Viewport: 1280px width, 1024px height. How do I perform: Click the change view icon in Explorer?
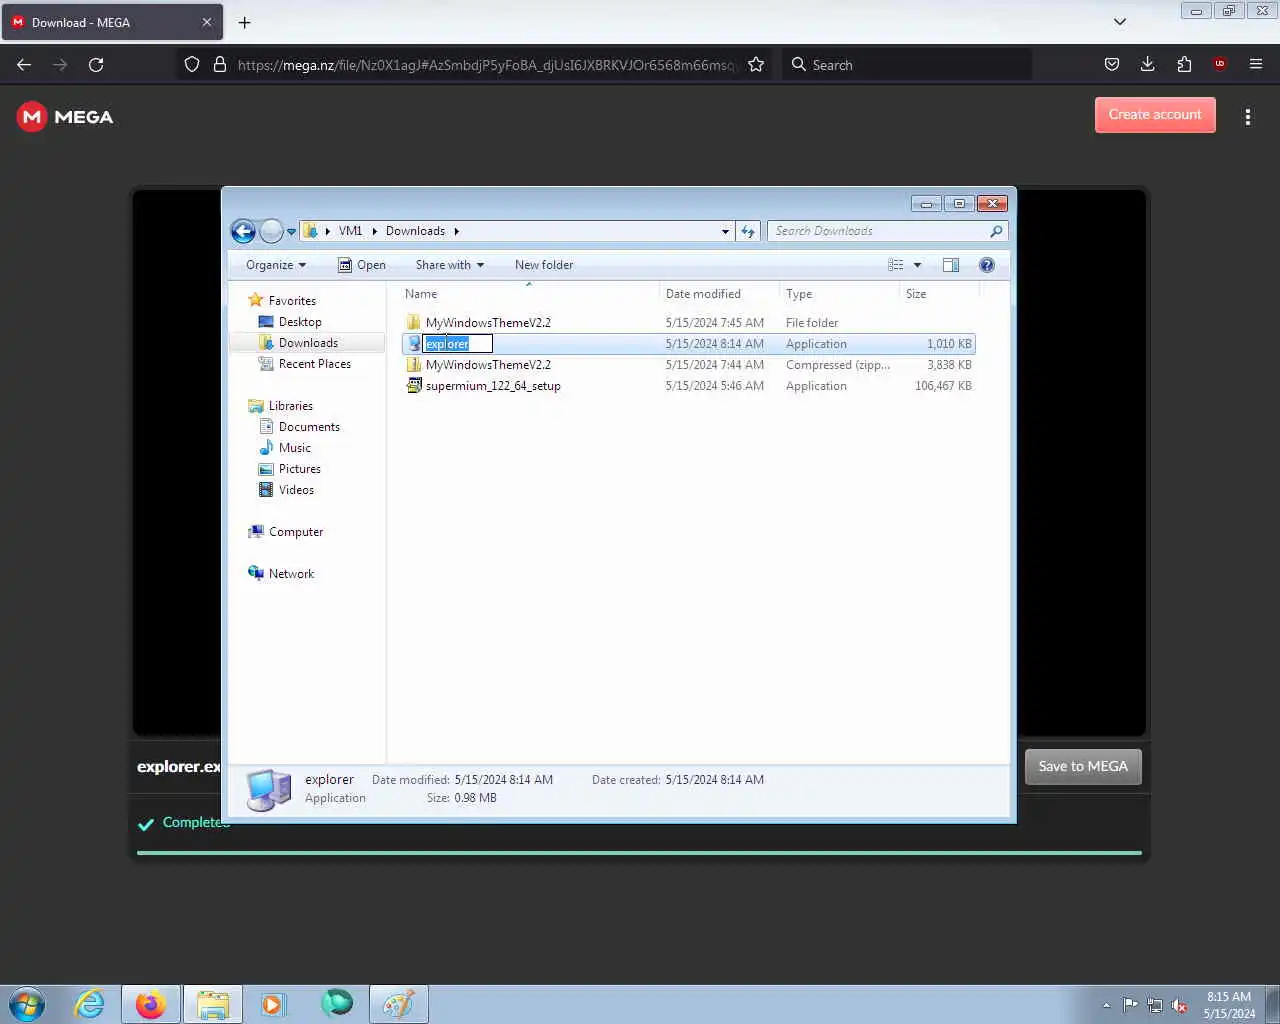[x=896, y=265]
